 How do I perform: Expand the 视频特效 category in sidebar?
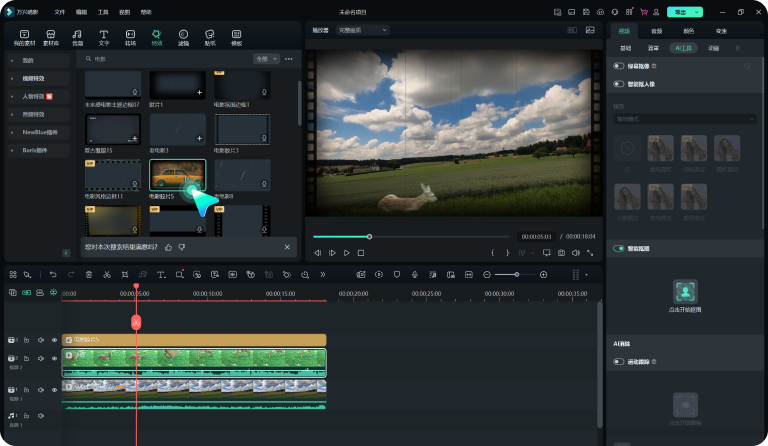(x=35, y=78)
